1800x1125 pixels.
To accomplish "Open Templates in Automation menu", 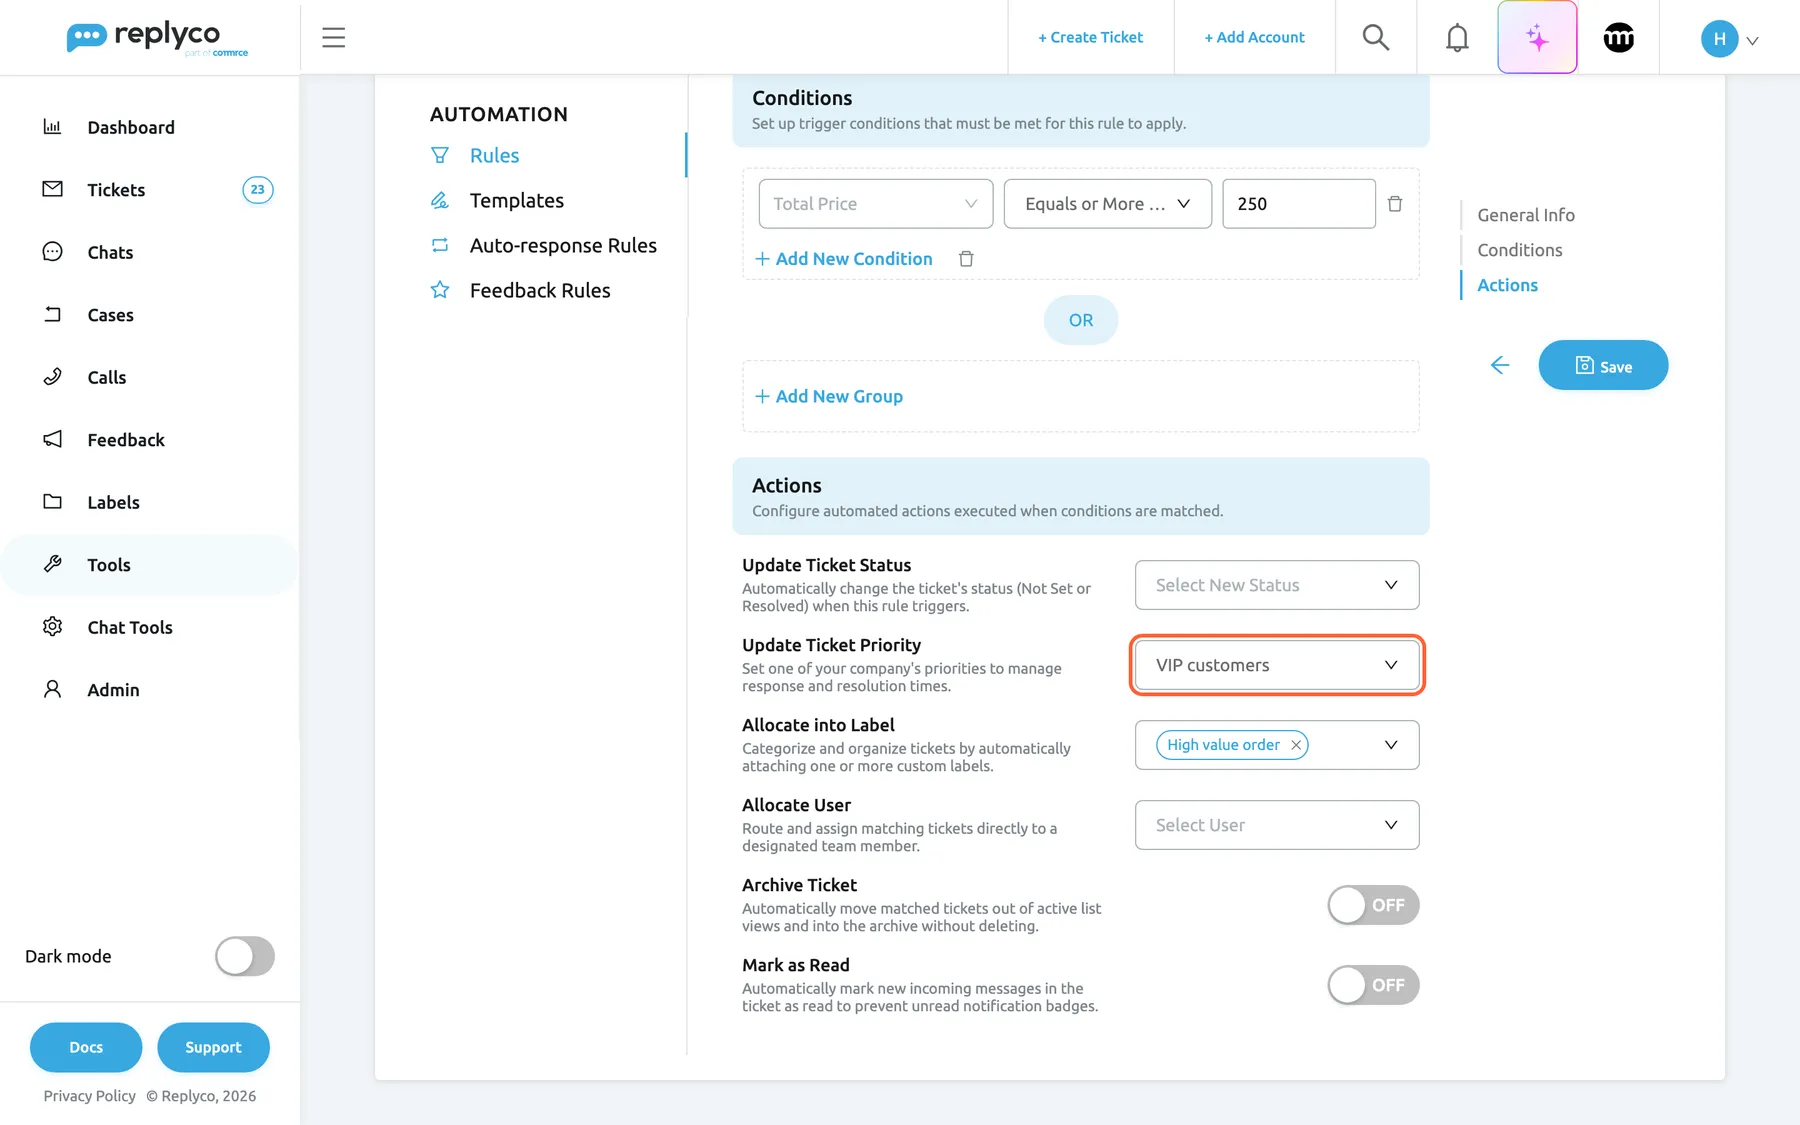I will (516, 200).
